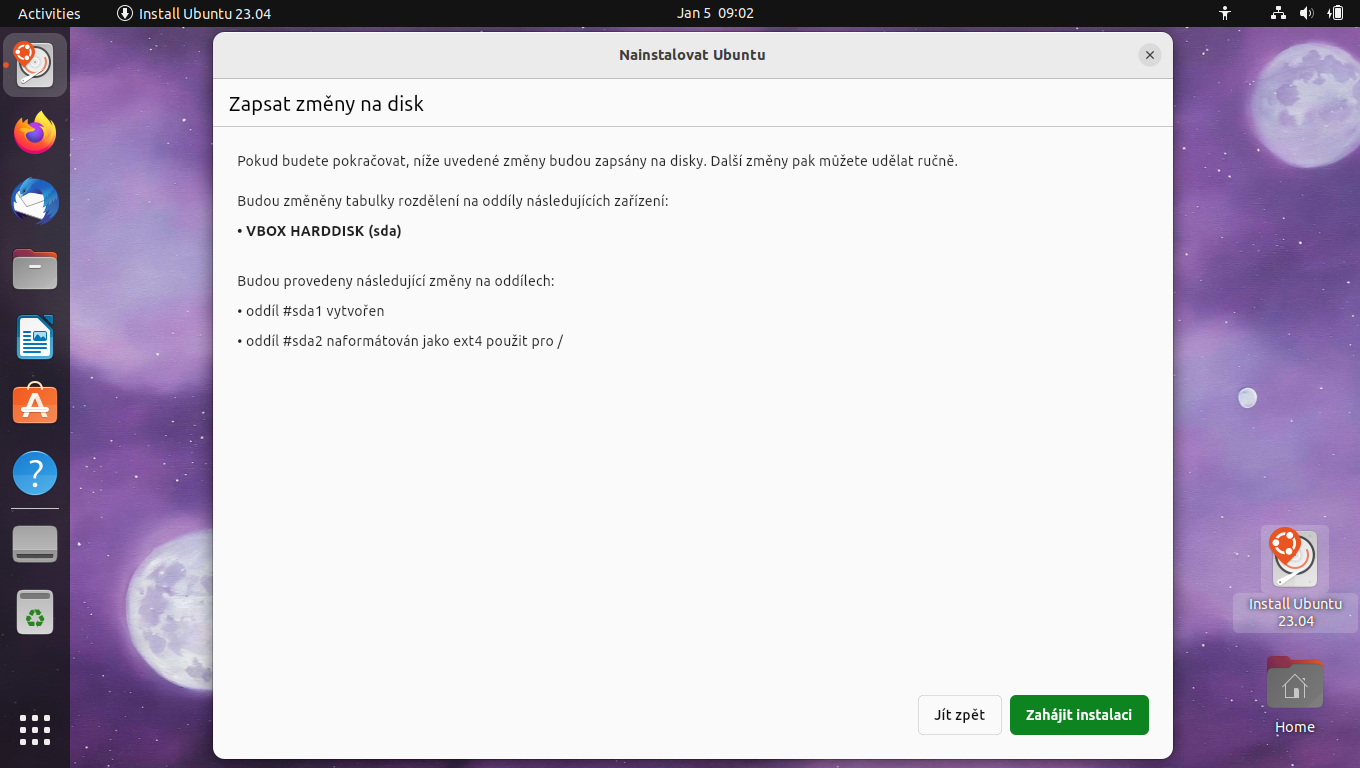This screenshot has width=1360, height=768.
Task: Click the VBOX HARDDISK (sda) entry
Action: (x=319, y=231)
